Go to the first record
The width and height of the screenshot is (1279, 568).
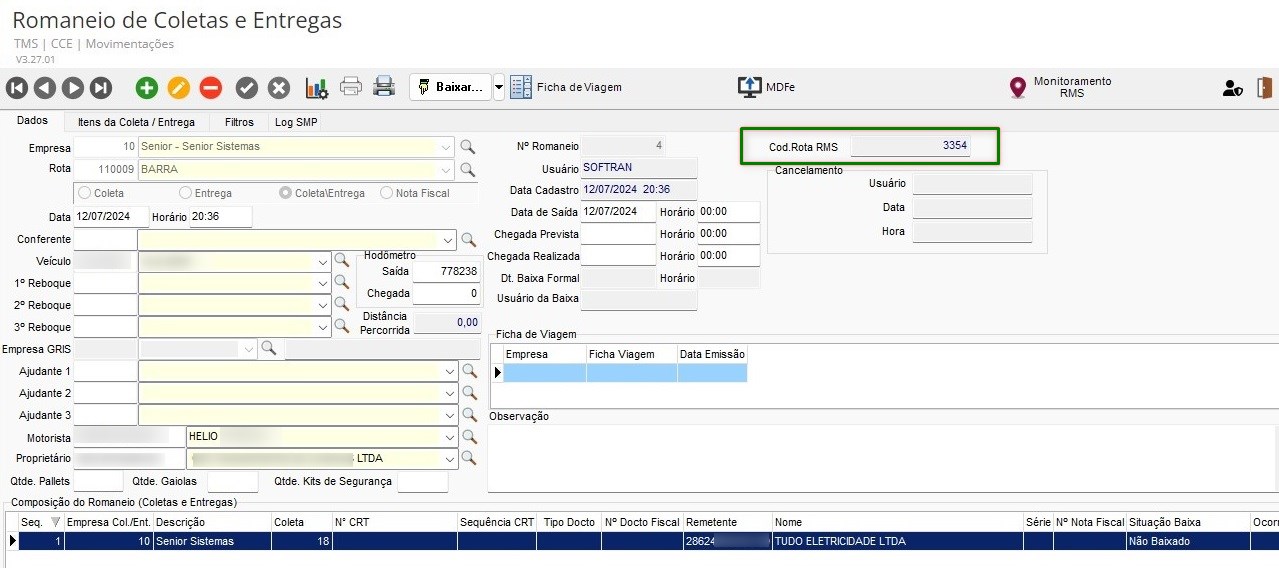click(16, 88)
